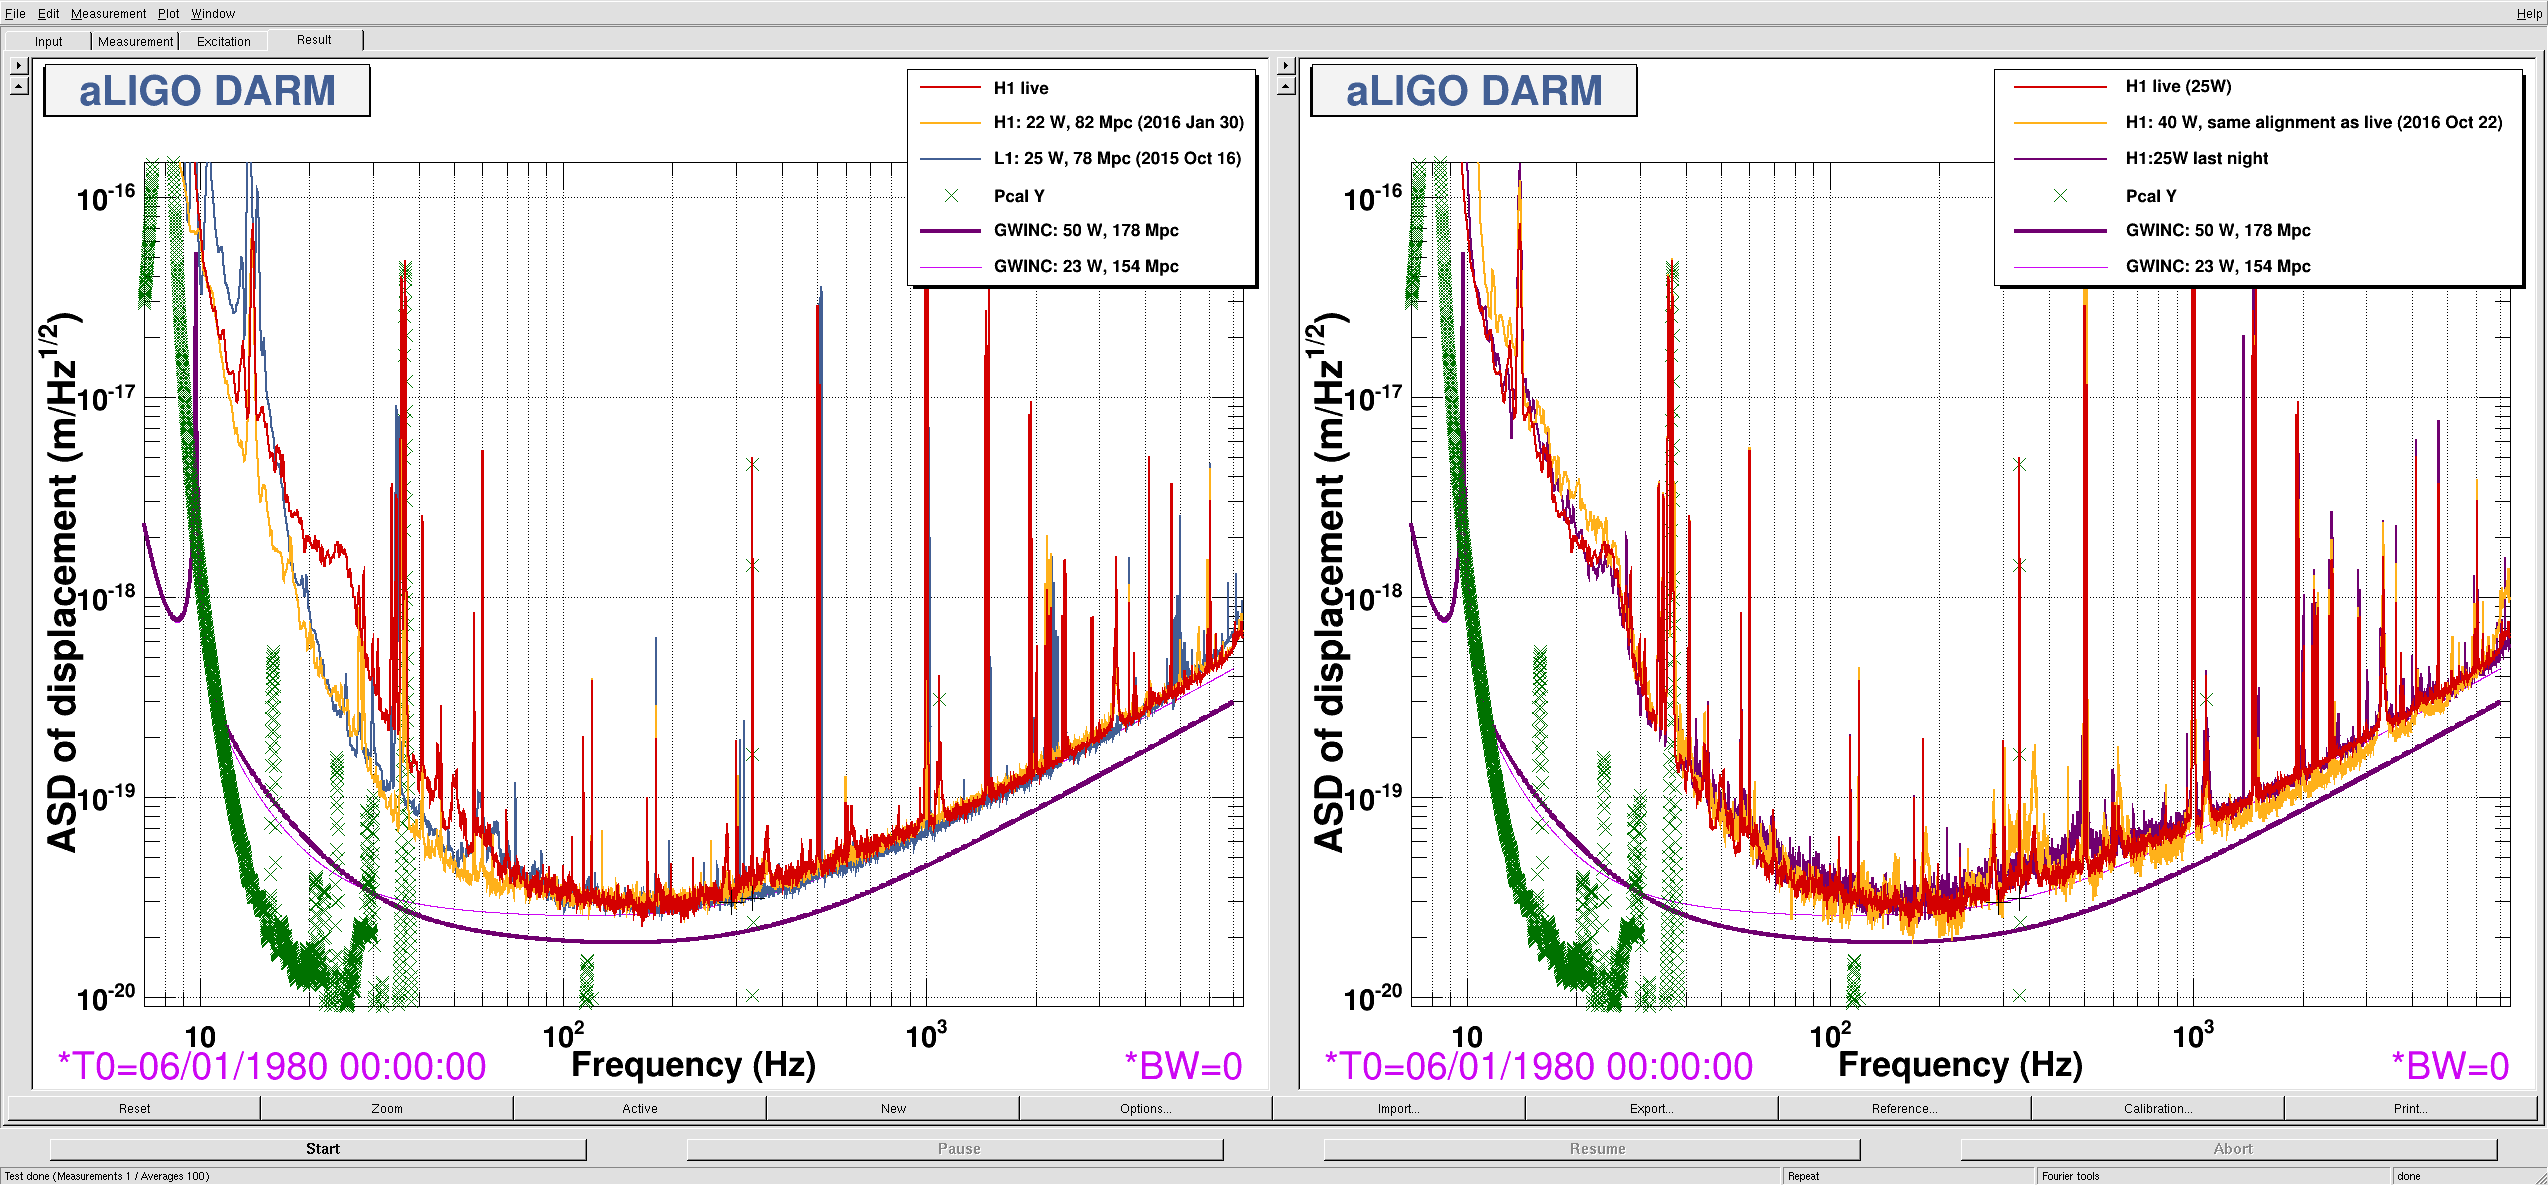Click the up-arrow button beside the left plot
This screenshot has width=2548, height=1185.
point(19,86)
